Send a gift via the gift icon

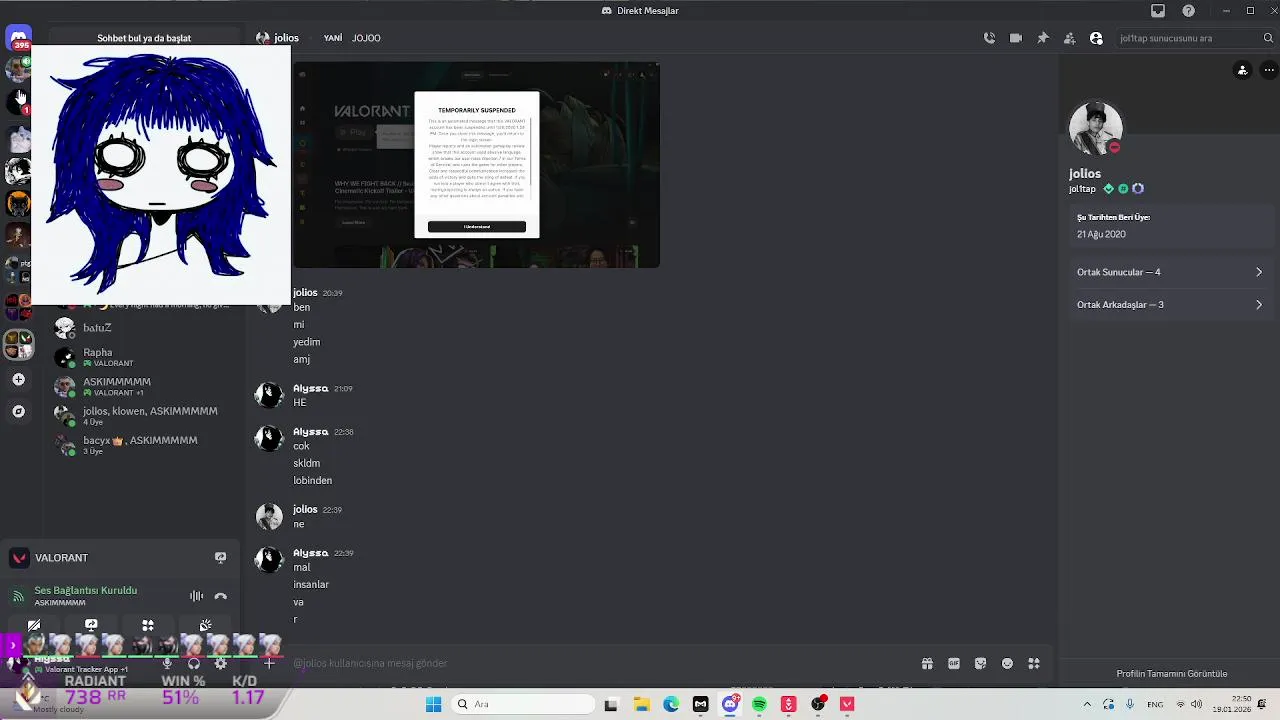tap(927, 663)
